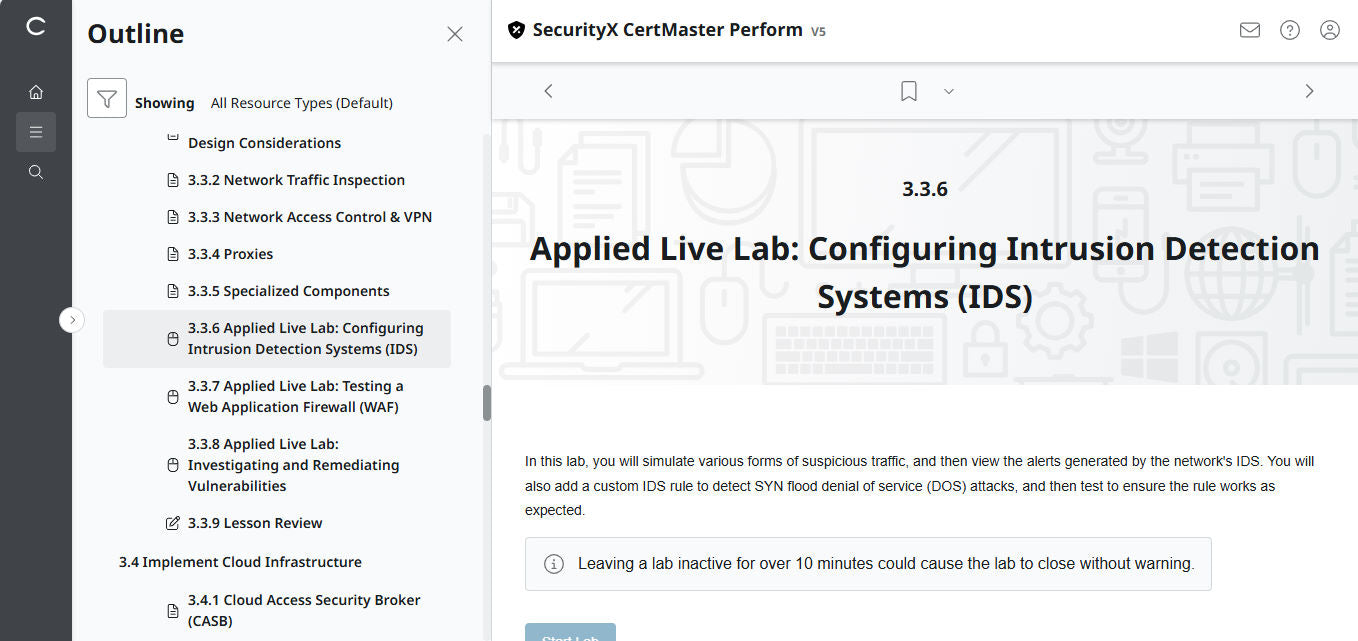Open the resource type filter
Viewport: 1358px width, 641px height.
coord(107,98)
